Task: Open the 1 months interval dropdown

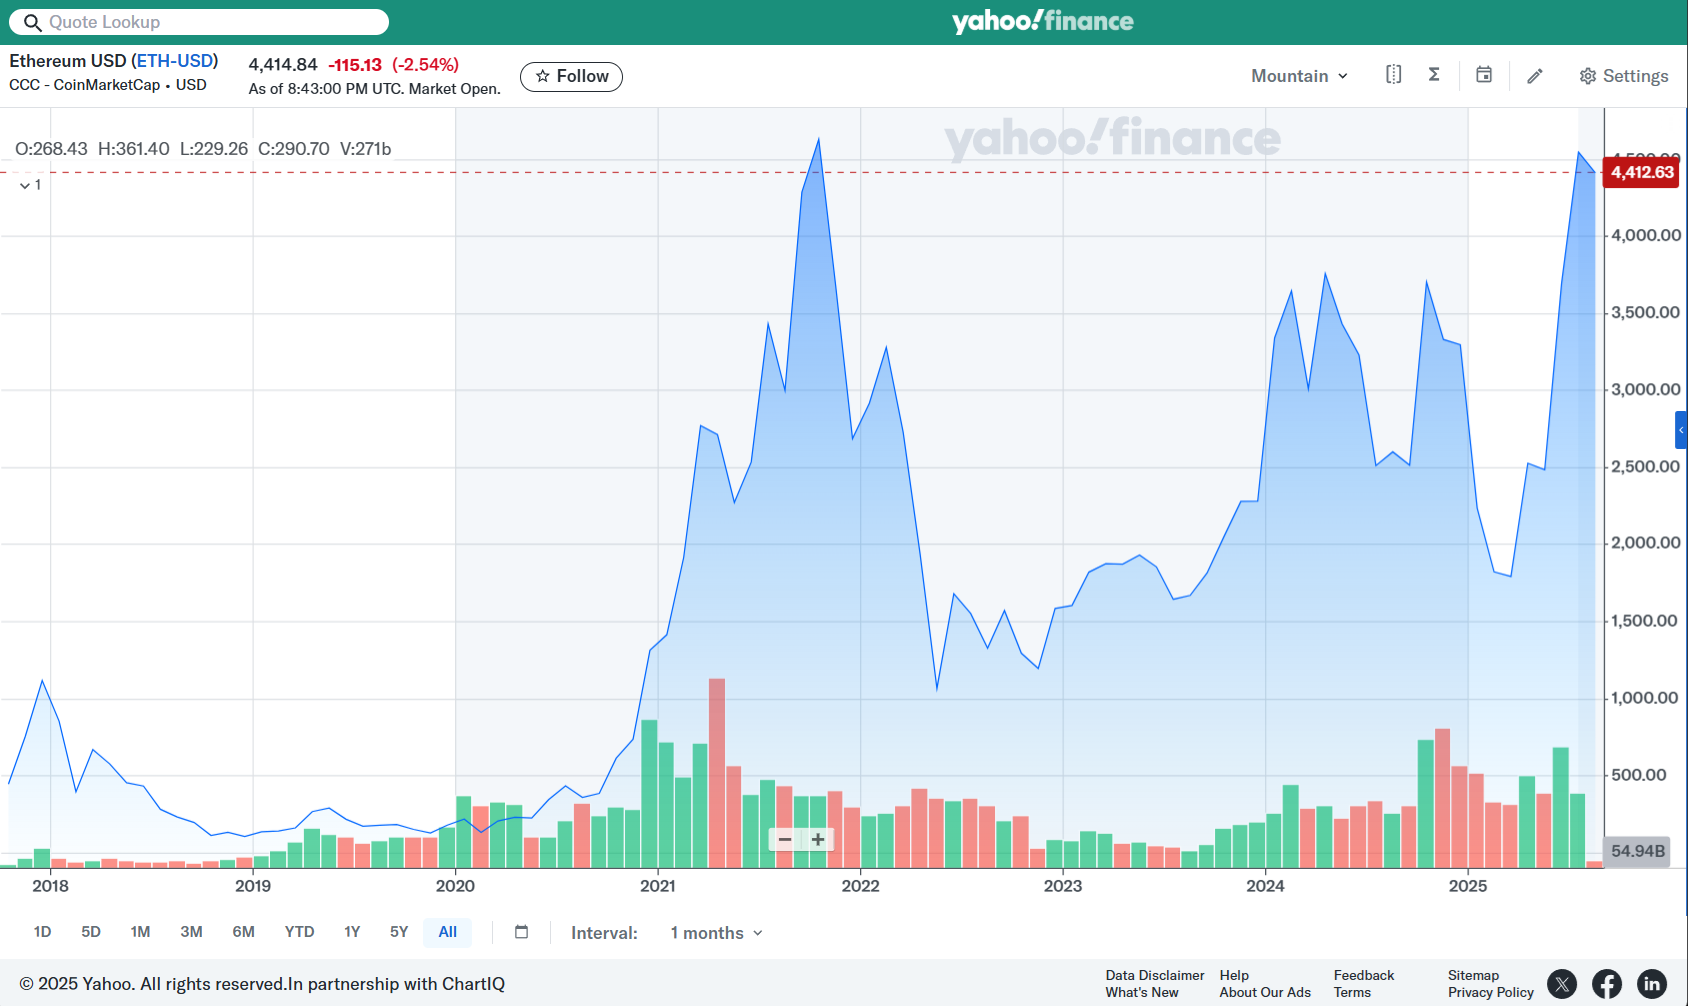Action: click(716, 933)
